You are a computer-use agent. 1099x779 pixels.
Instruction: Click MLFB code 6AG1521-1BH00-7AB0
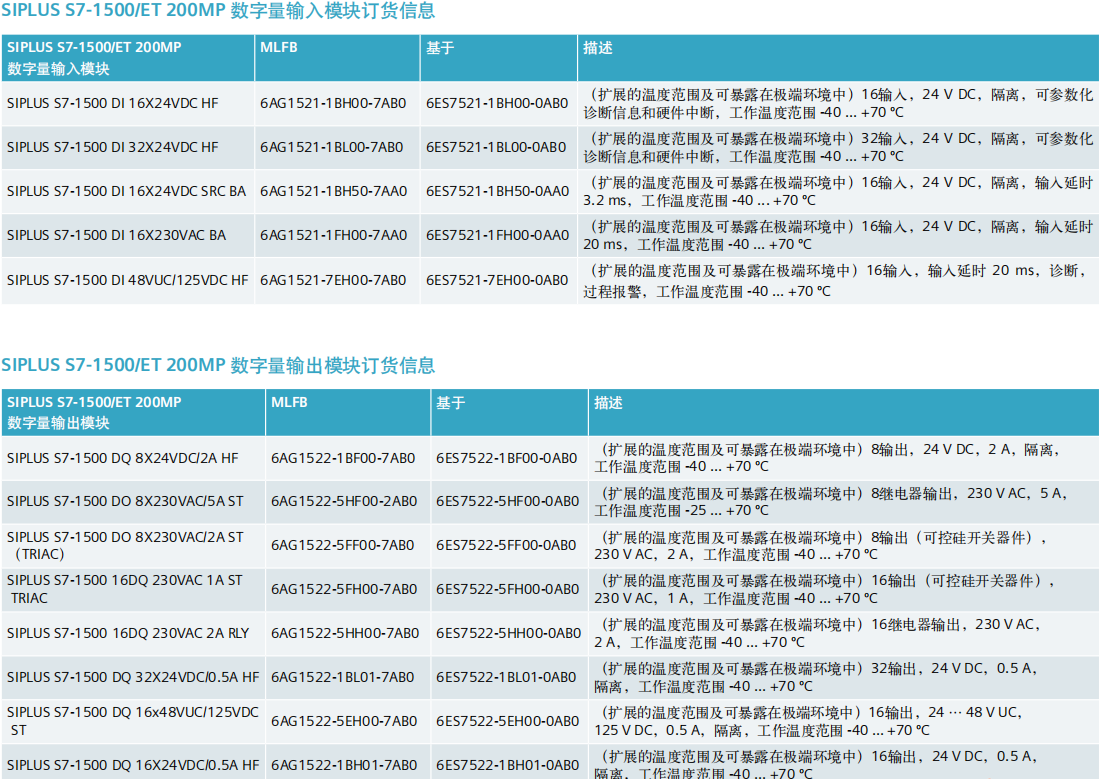click(333, 103)
